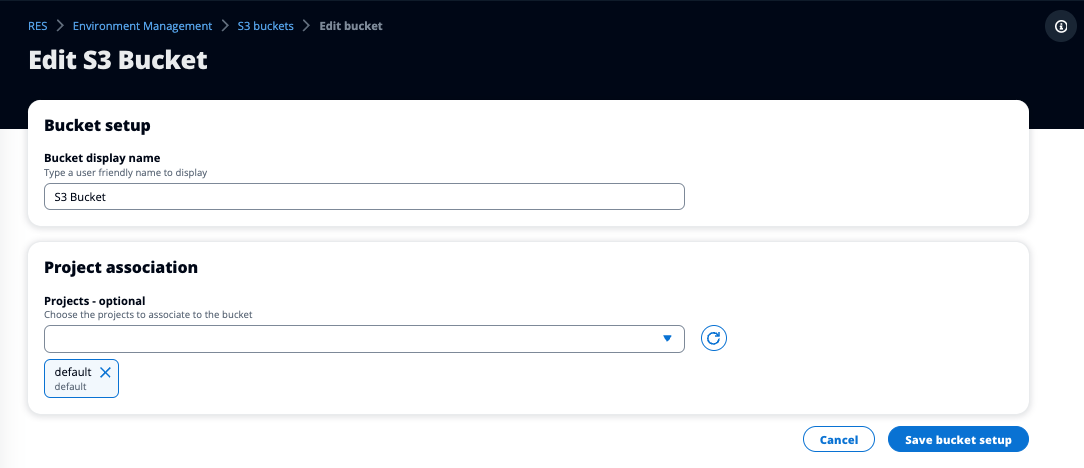Screen dimensions: 1084x468
Task: Click the Projects - optional label
Action: point(94,301)
